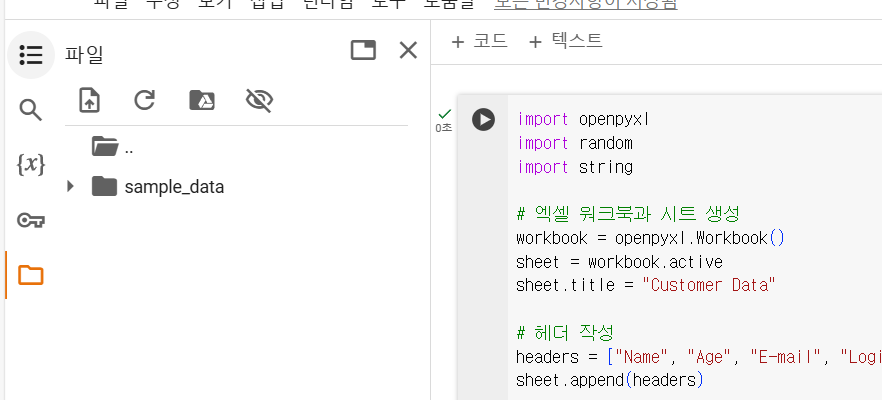Image resolution: width=882 pixels, height=400 pixels.
Task: Add a new text cell with + 텍스트
Action: pos(565,41)
